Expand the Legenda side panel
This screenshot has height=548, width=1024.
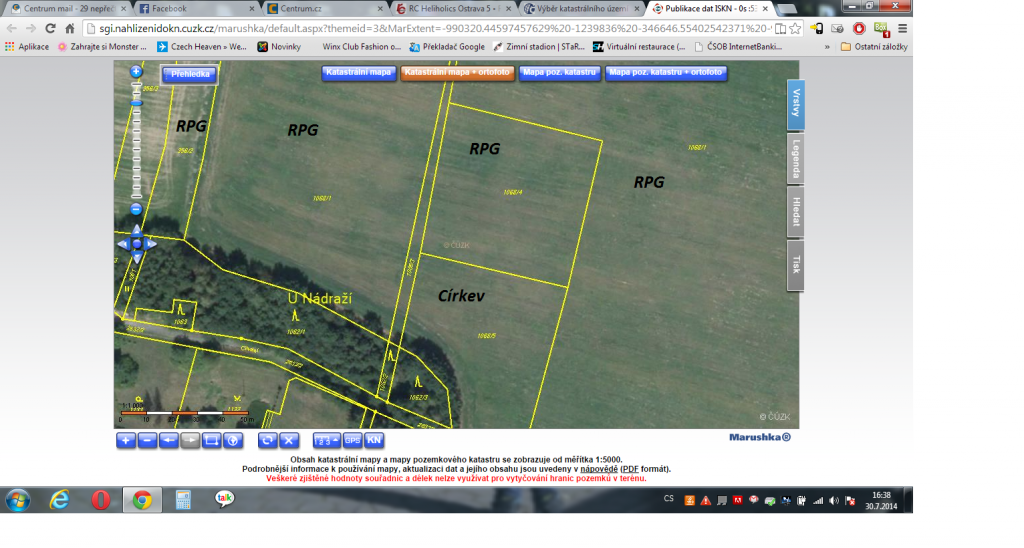pos(796,158)
